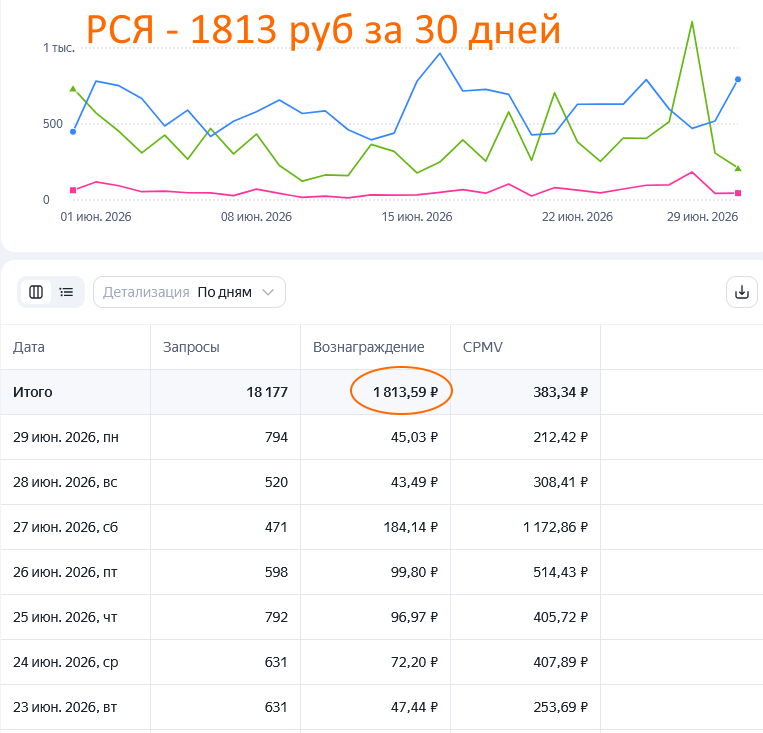Switch to the column table view icon
This screenshot has width=763, height=733.
pos(36,292)
